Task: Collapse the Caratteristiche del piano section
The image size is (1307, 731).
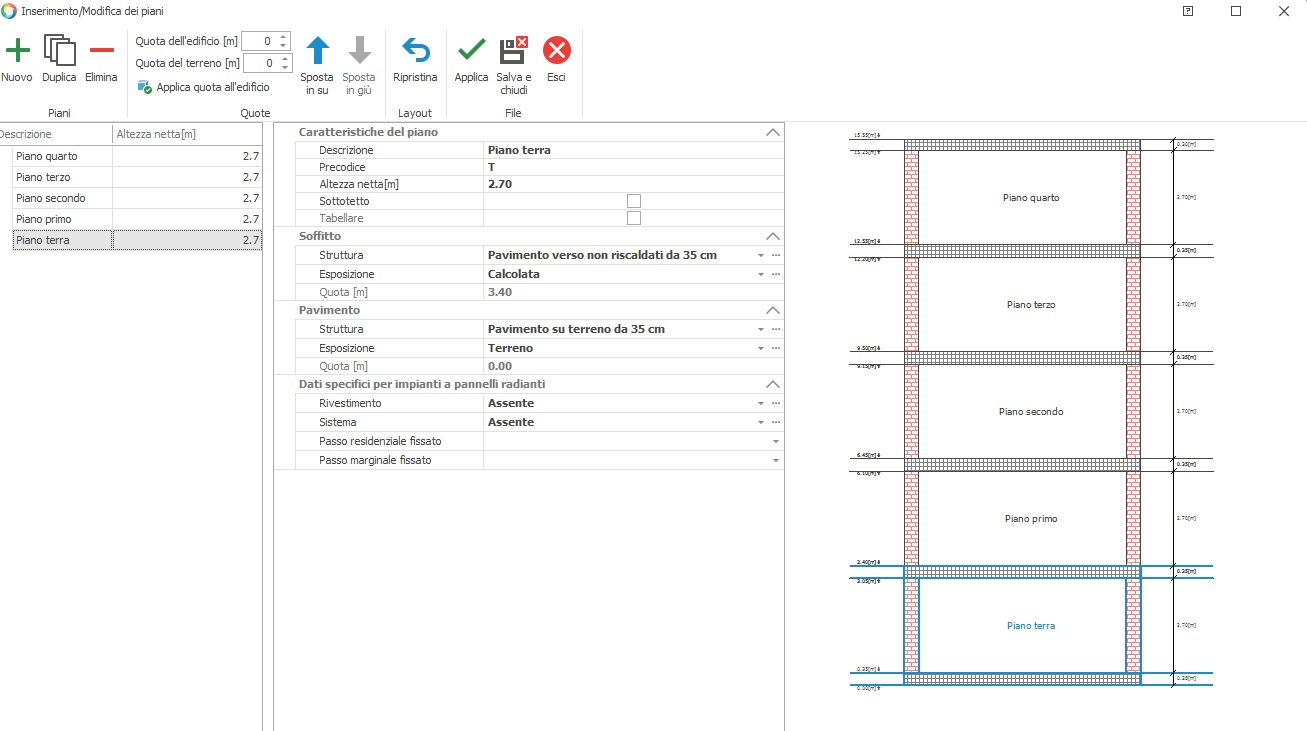Action: (x=771, y=132)
